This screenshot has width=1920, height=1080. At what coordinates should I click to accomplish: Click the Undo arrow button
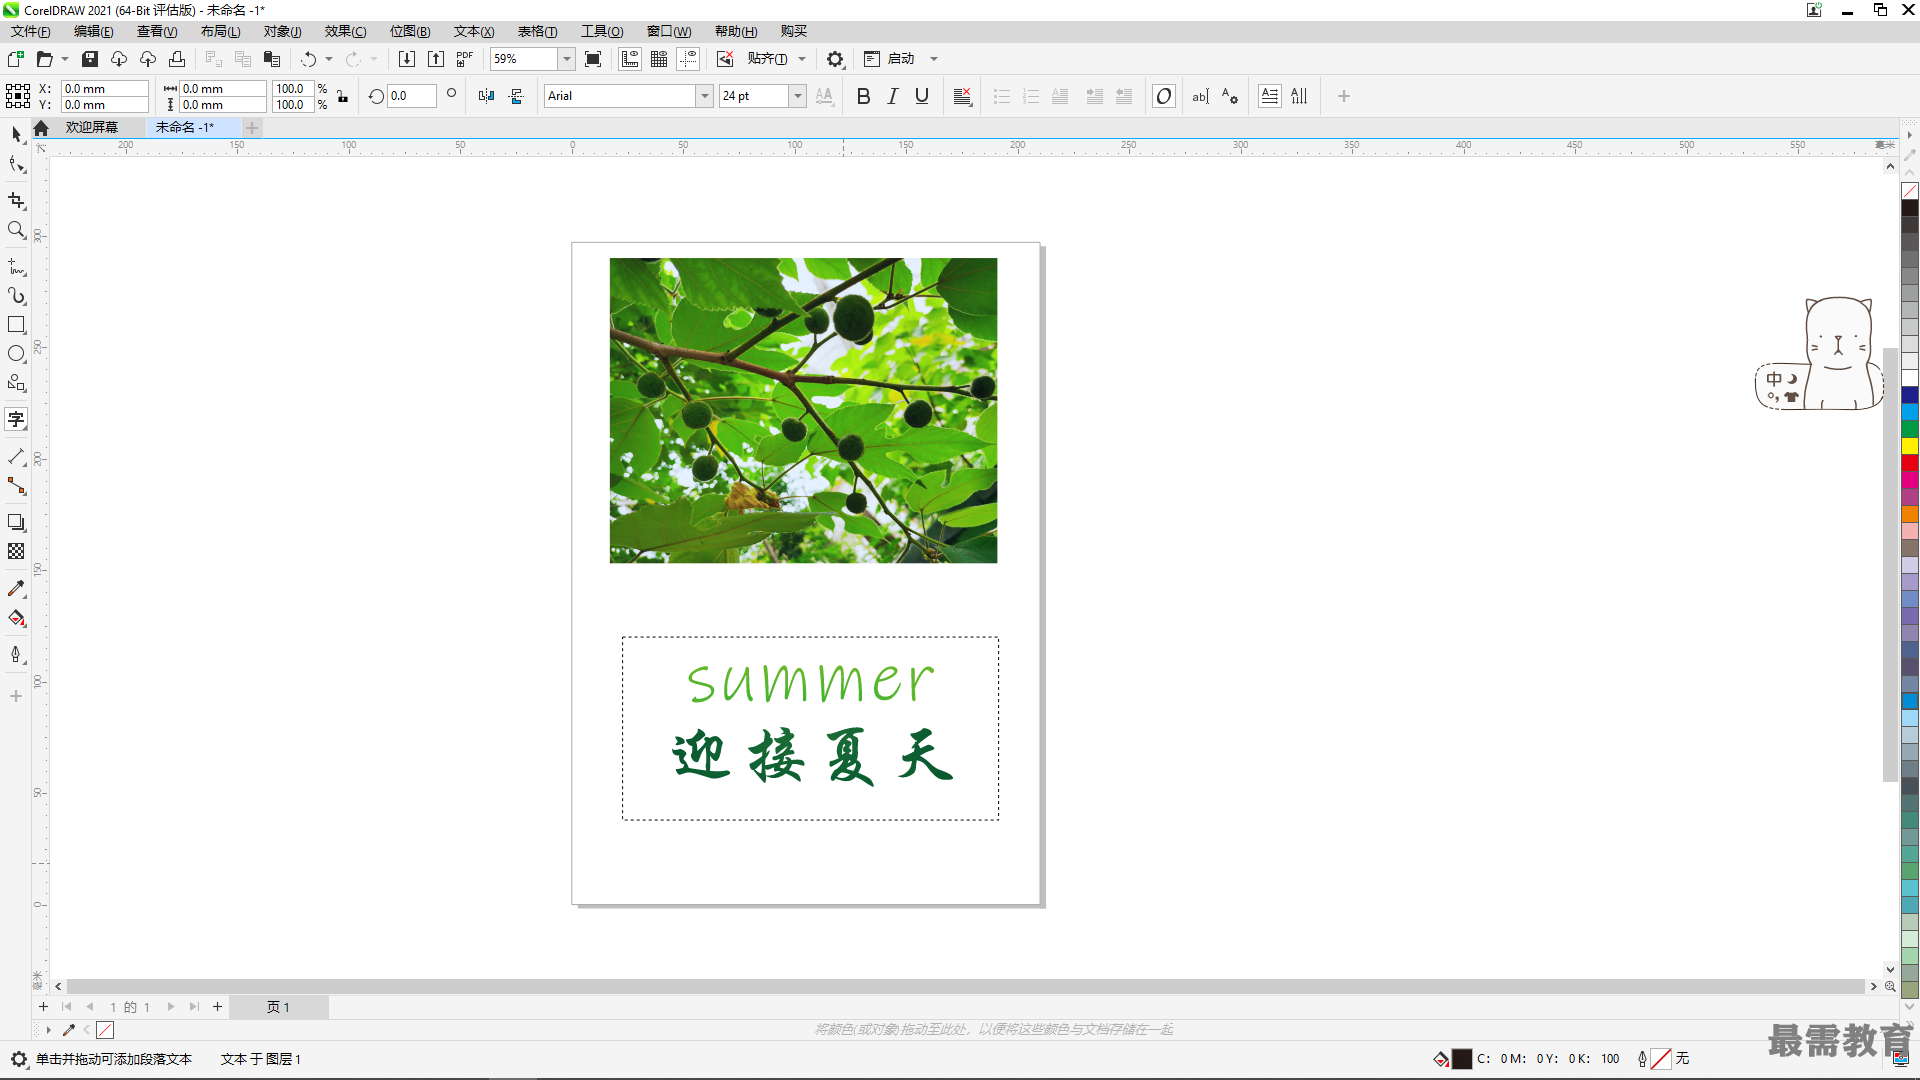point(309,59)
